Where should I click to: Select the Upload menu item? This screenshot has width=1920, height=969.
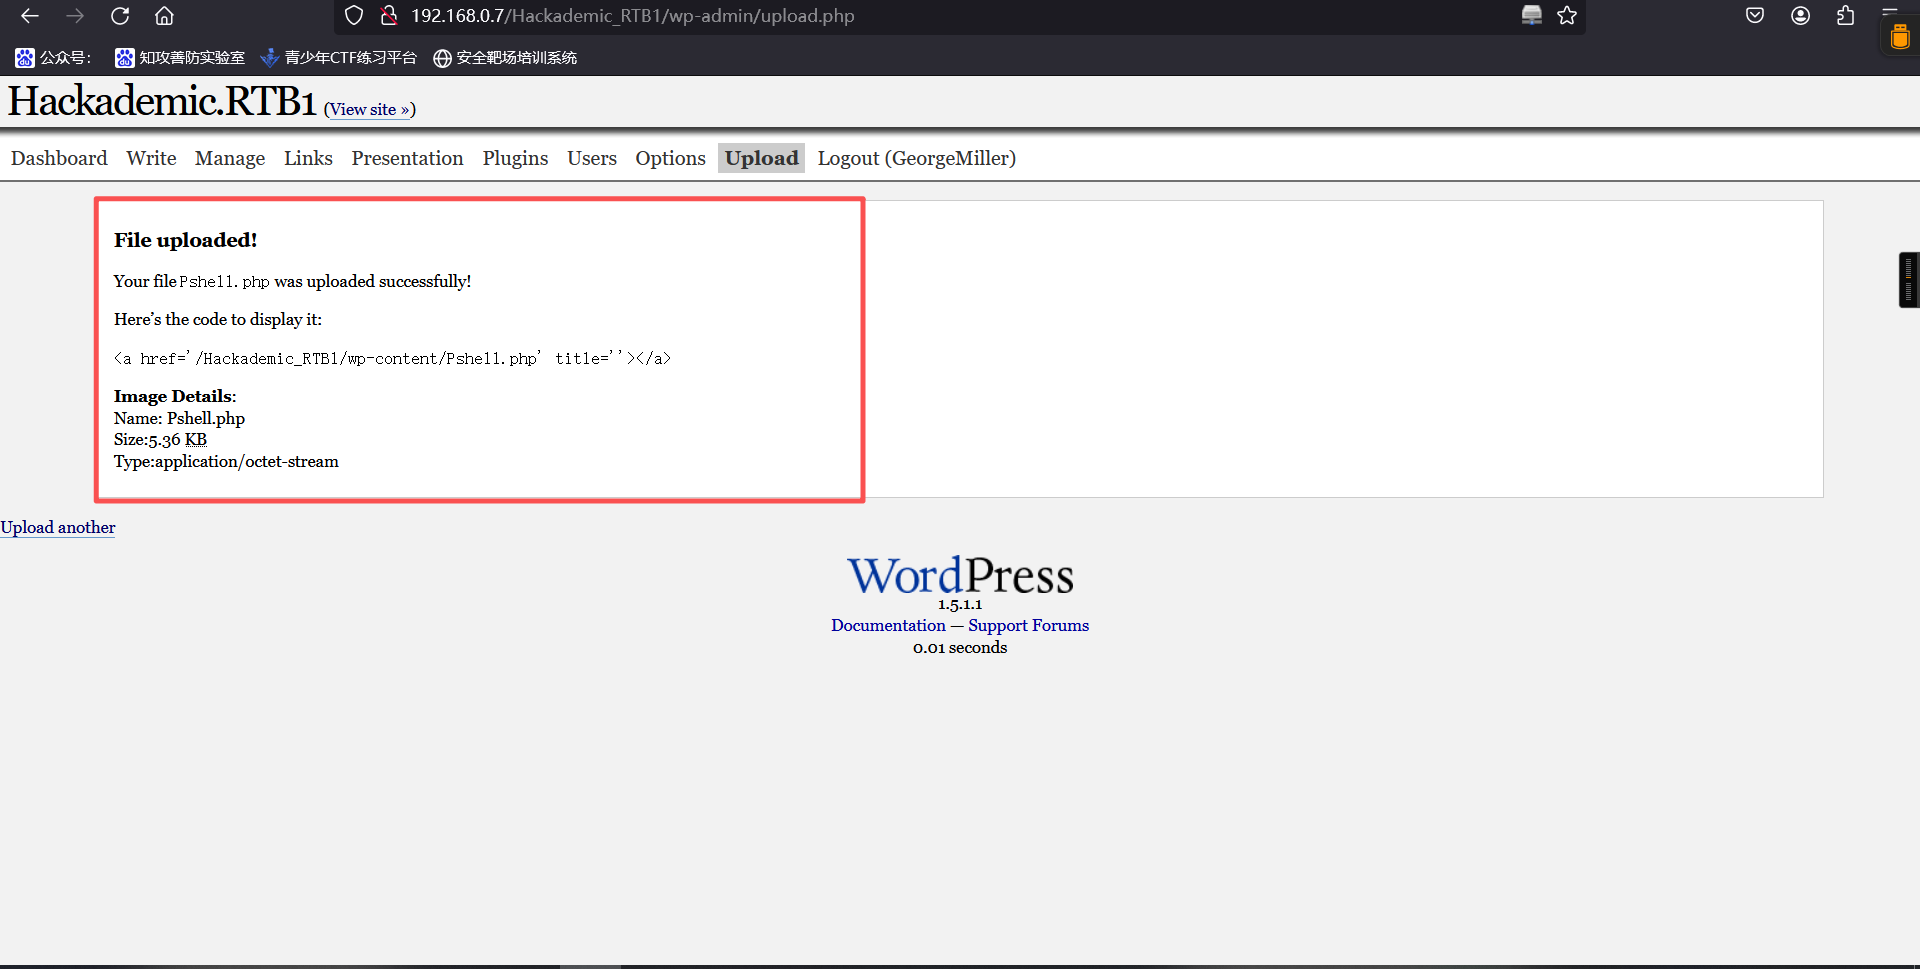pyautogui.click(x=761, y=158)
